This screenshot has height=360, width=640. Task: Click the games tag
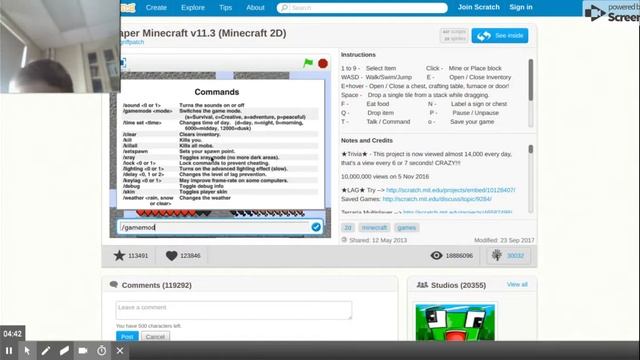coord(407,228)
